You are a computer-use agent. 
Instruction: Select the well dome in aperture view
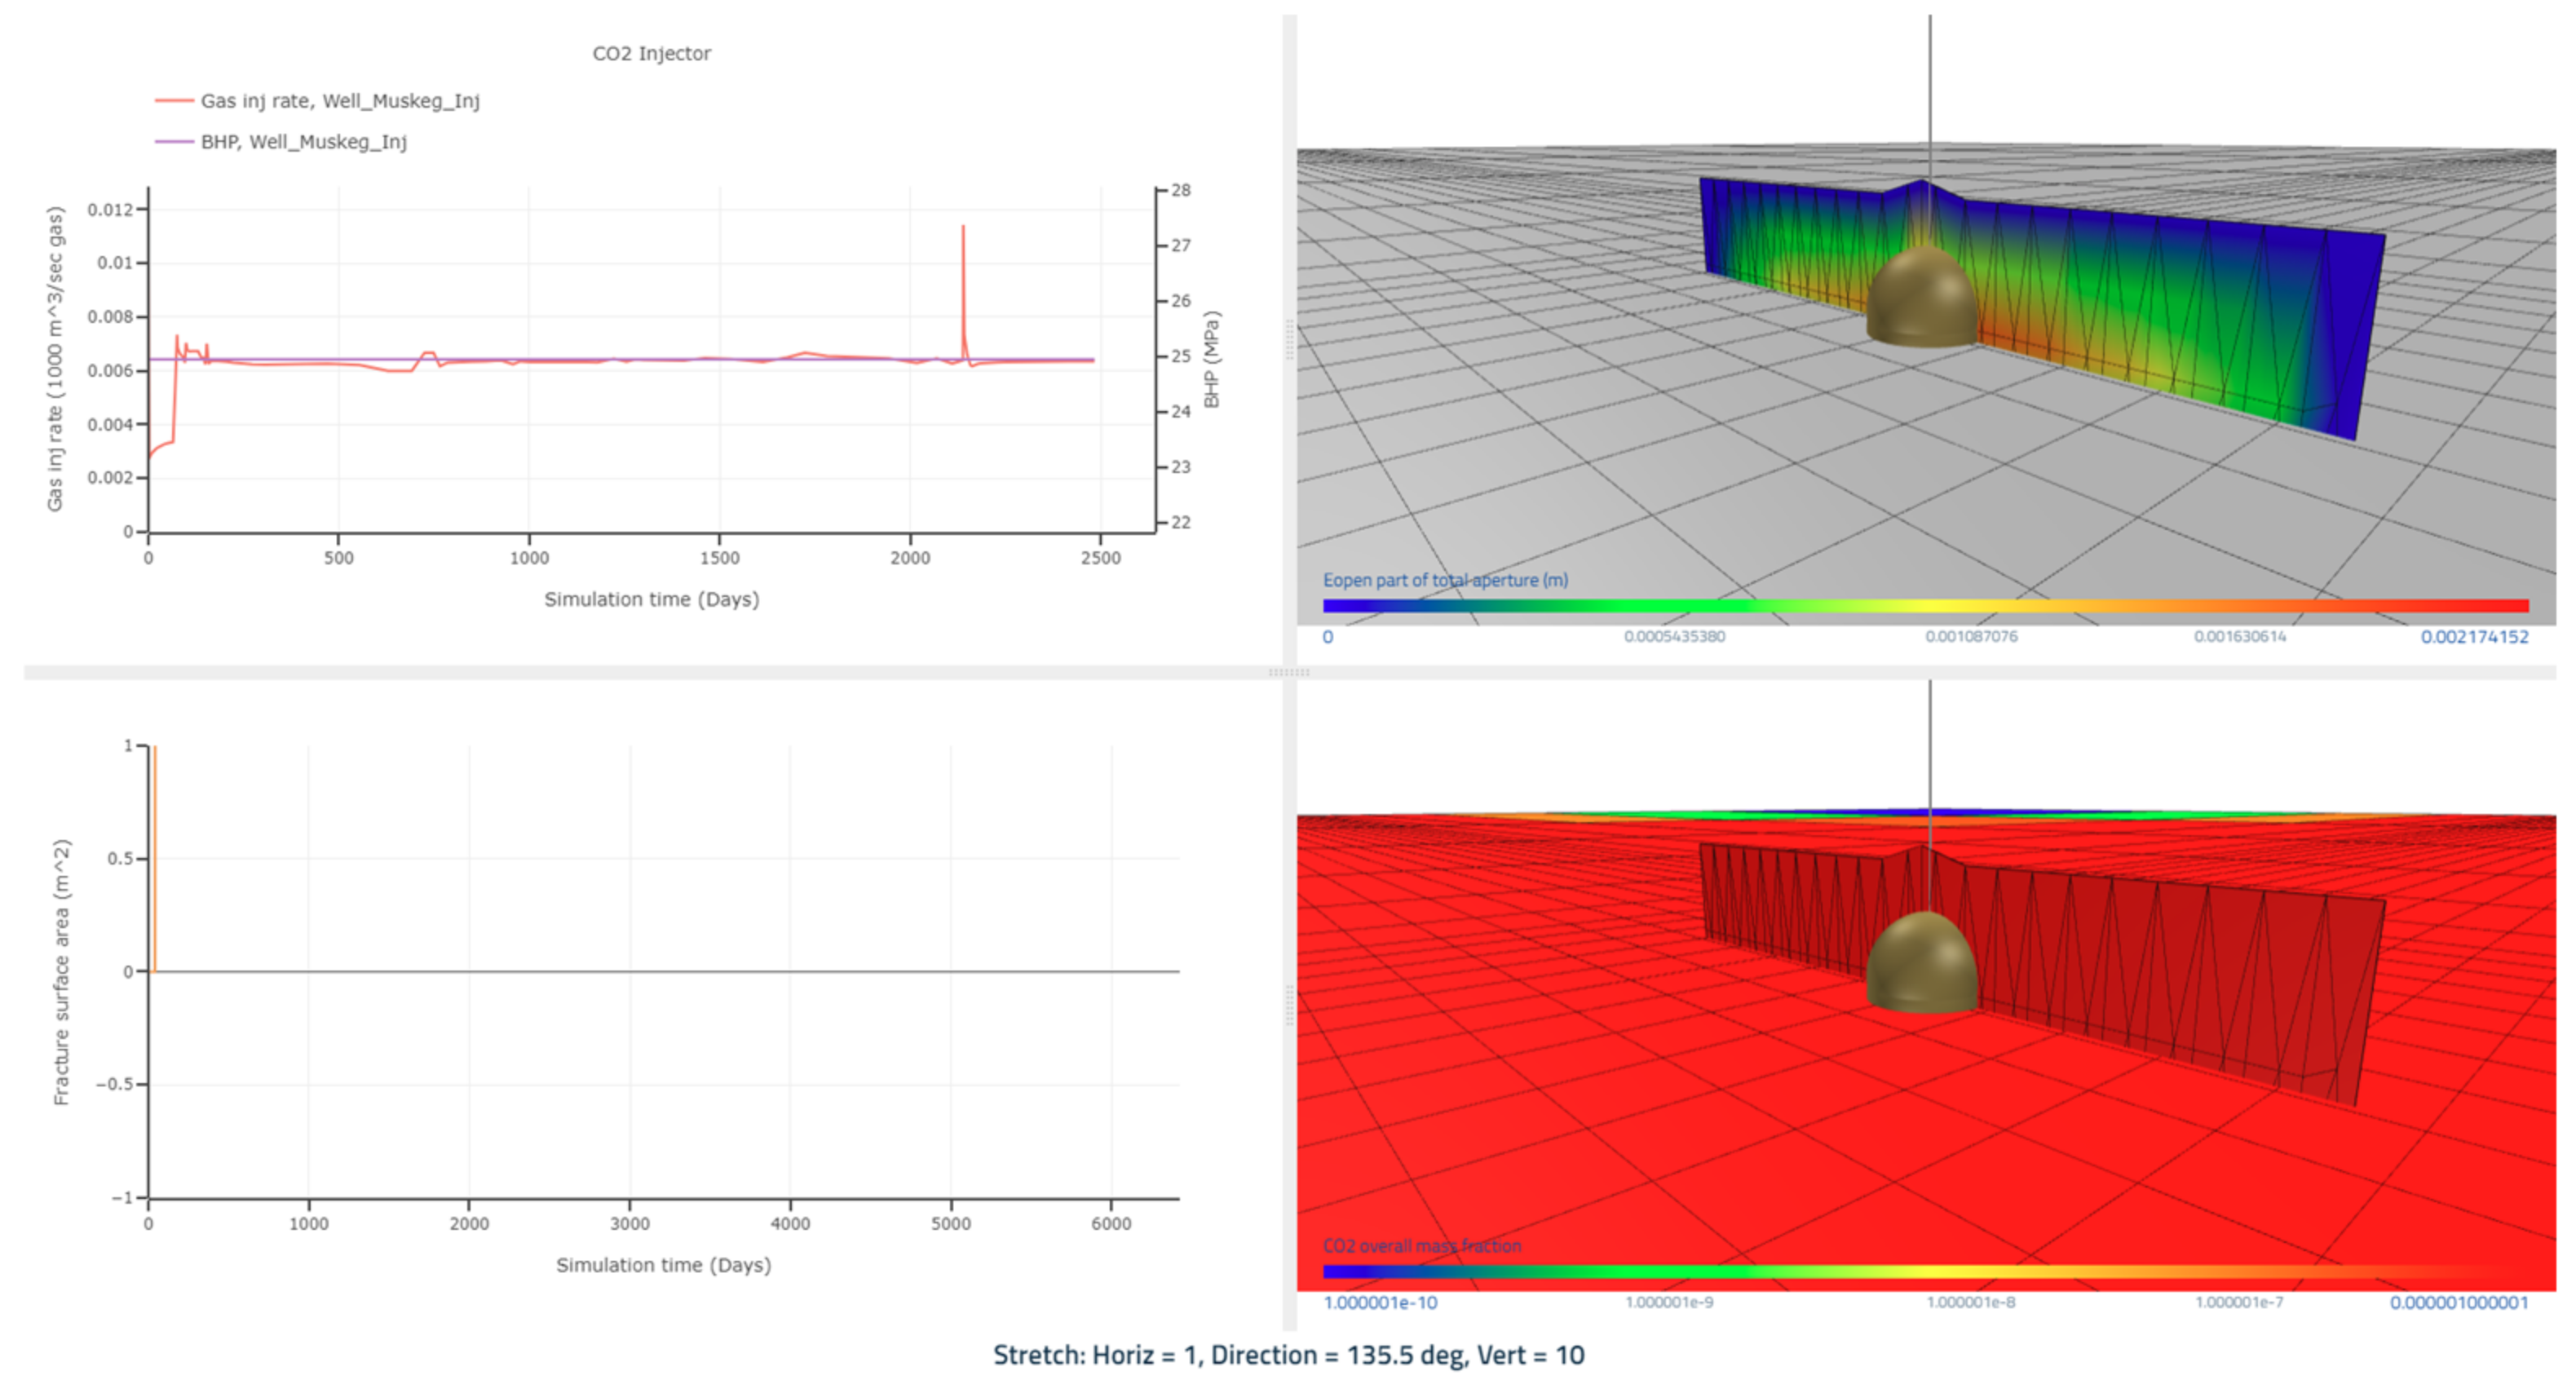coord(1920,298)
